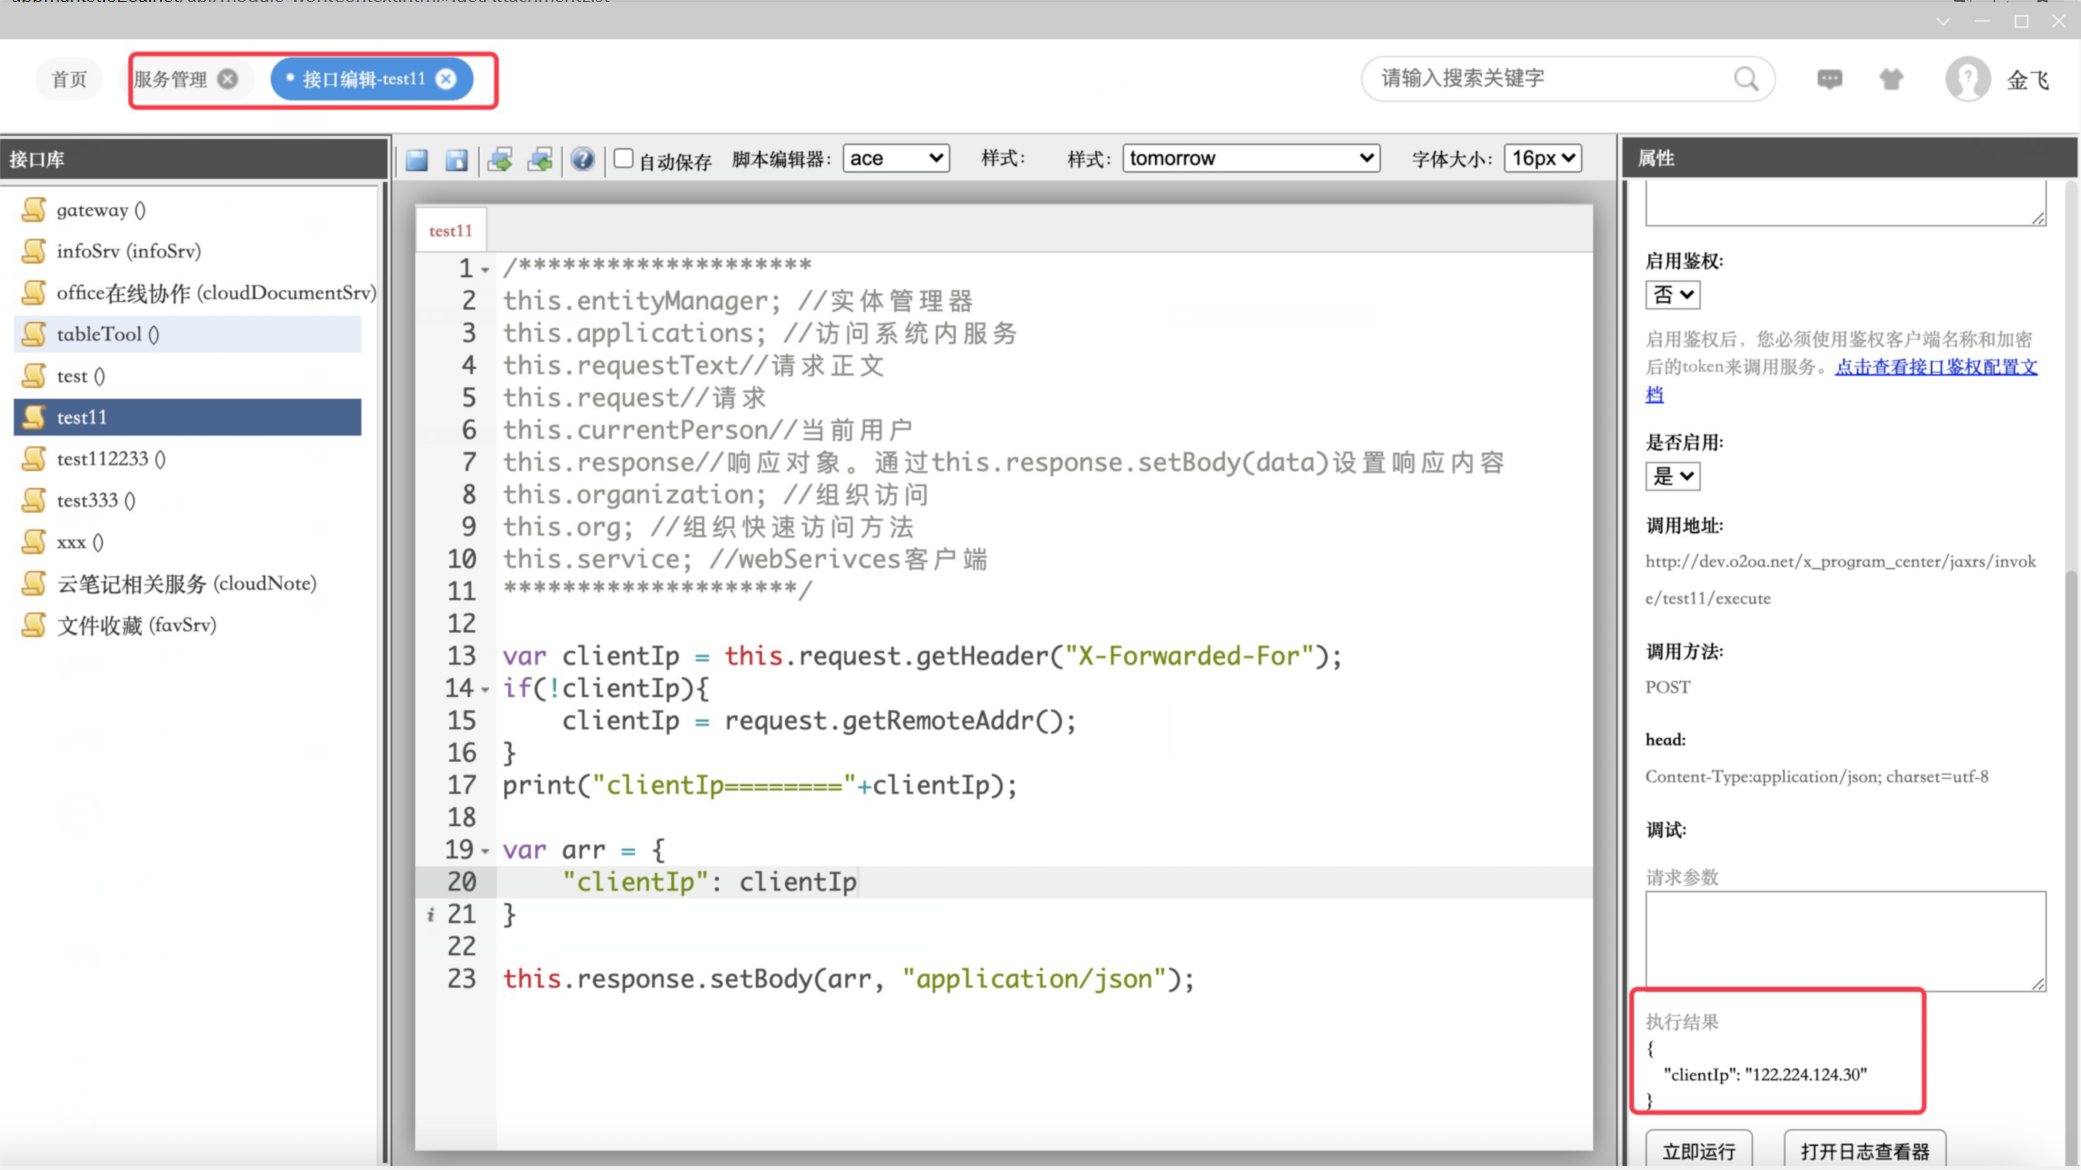The width and height of the screenshot is (2081, 1170).
Task: Open the tomorrow style dropdown
Action: 1250,158
